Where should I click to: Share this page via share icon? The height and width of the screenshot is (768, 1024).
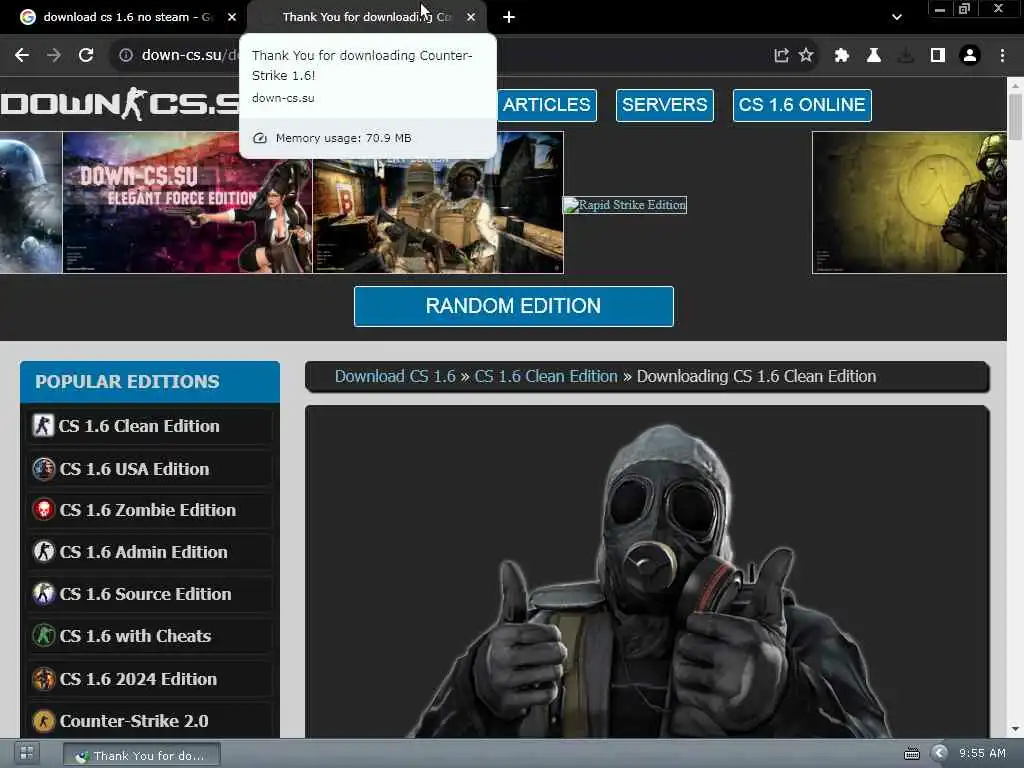pyautogui.click(x=781, y=56)
